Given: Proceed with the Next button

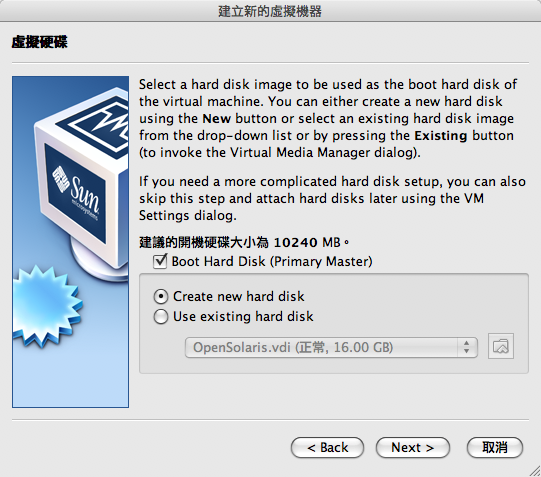Looking at the screenshot, I should (x=413, y=448).
